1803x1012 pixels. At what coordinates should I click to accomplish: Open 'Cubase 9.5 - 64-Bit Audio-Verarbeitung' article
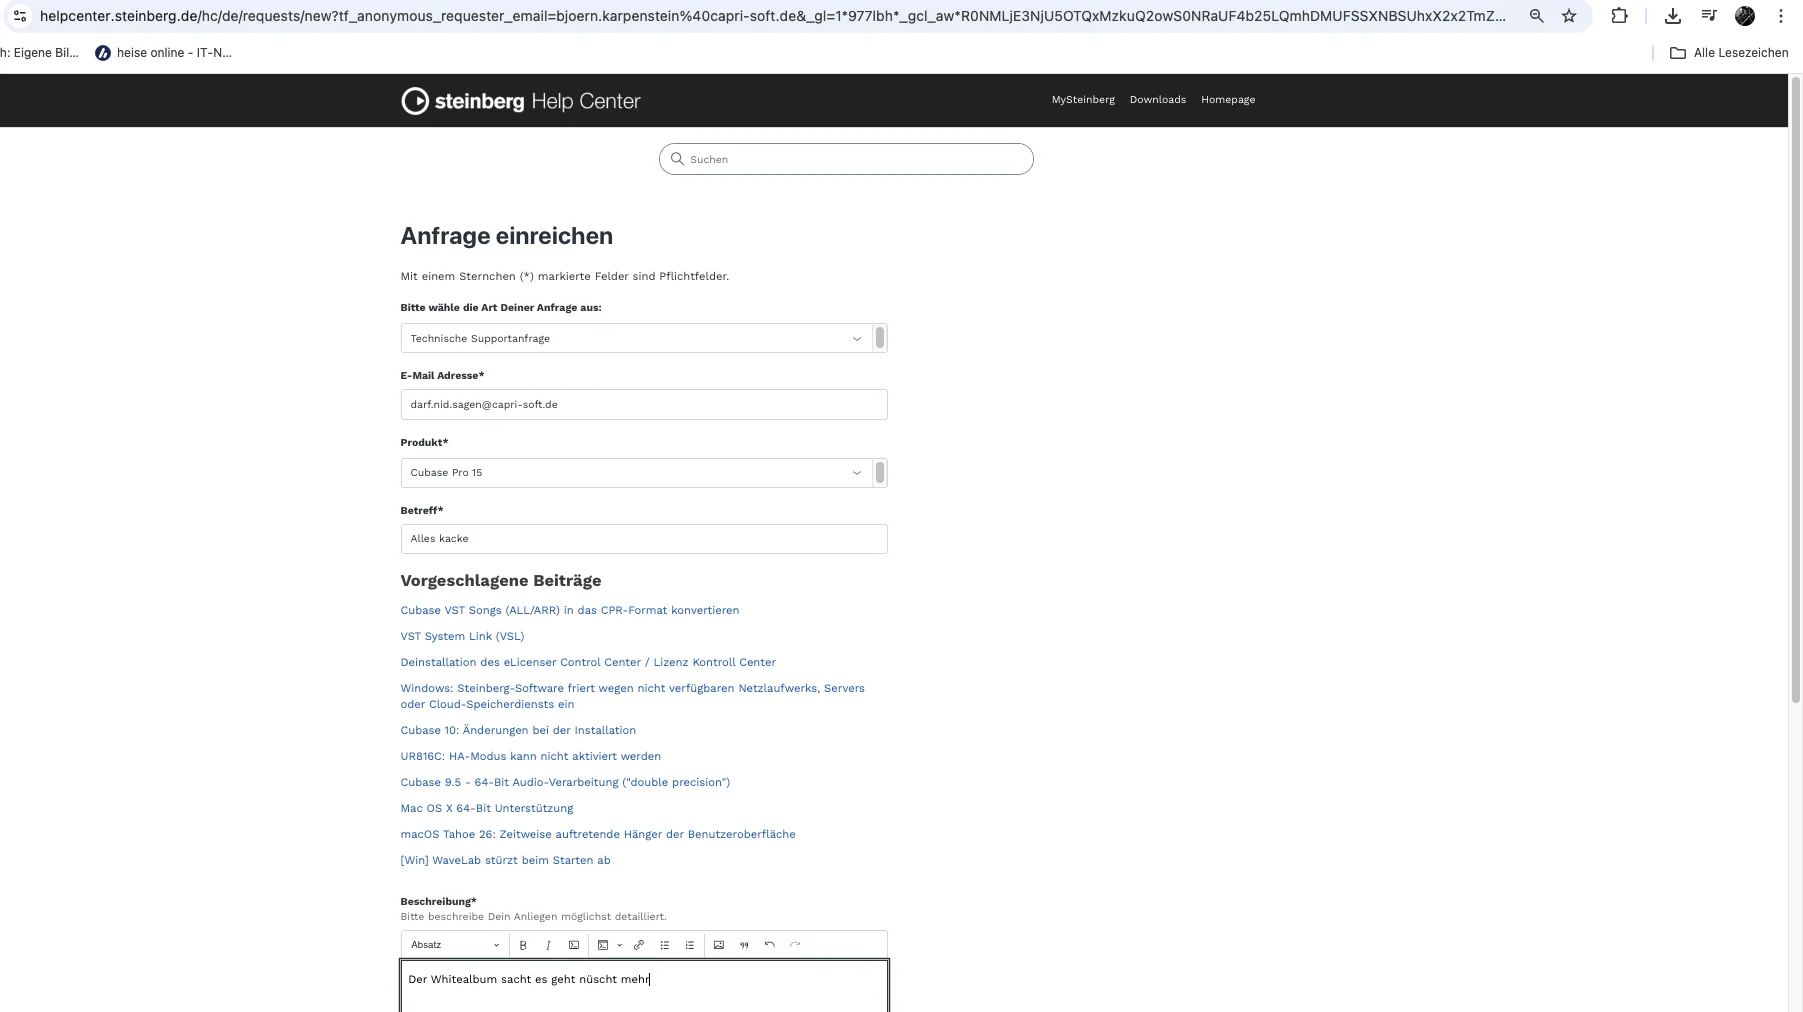(565, 782)
